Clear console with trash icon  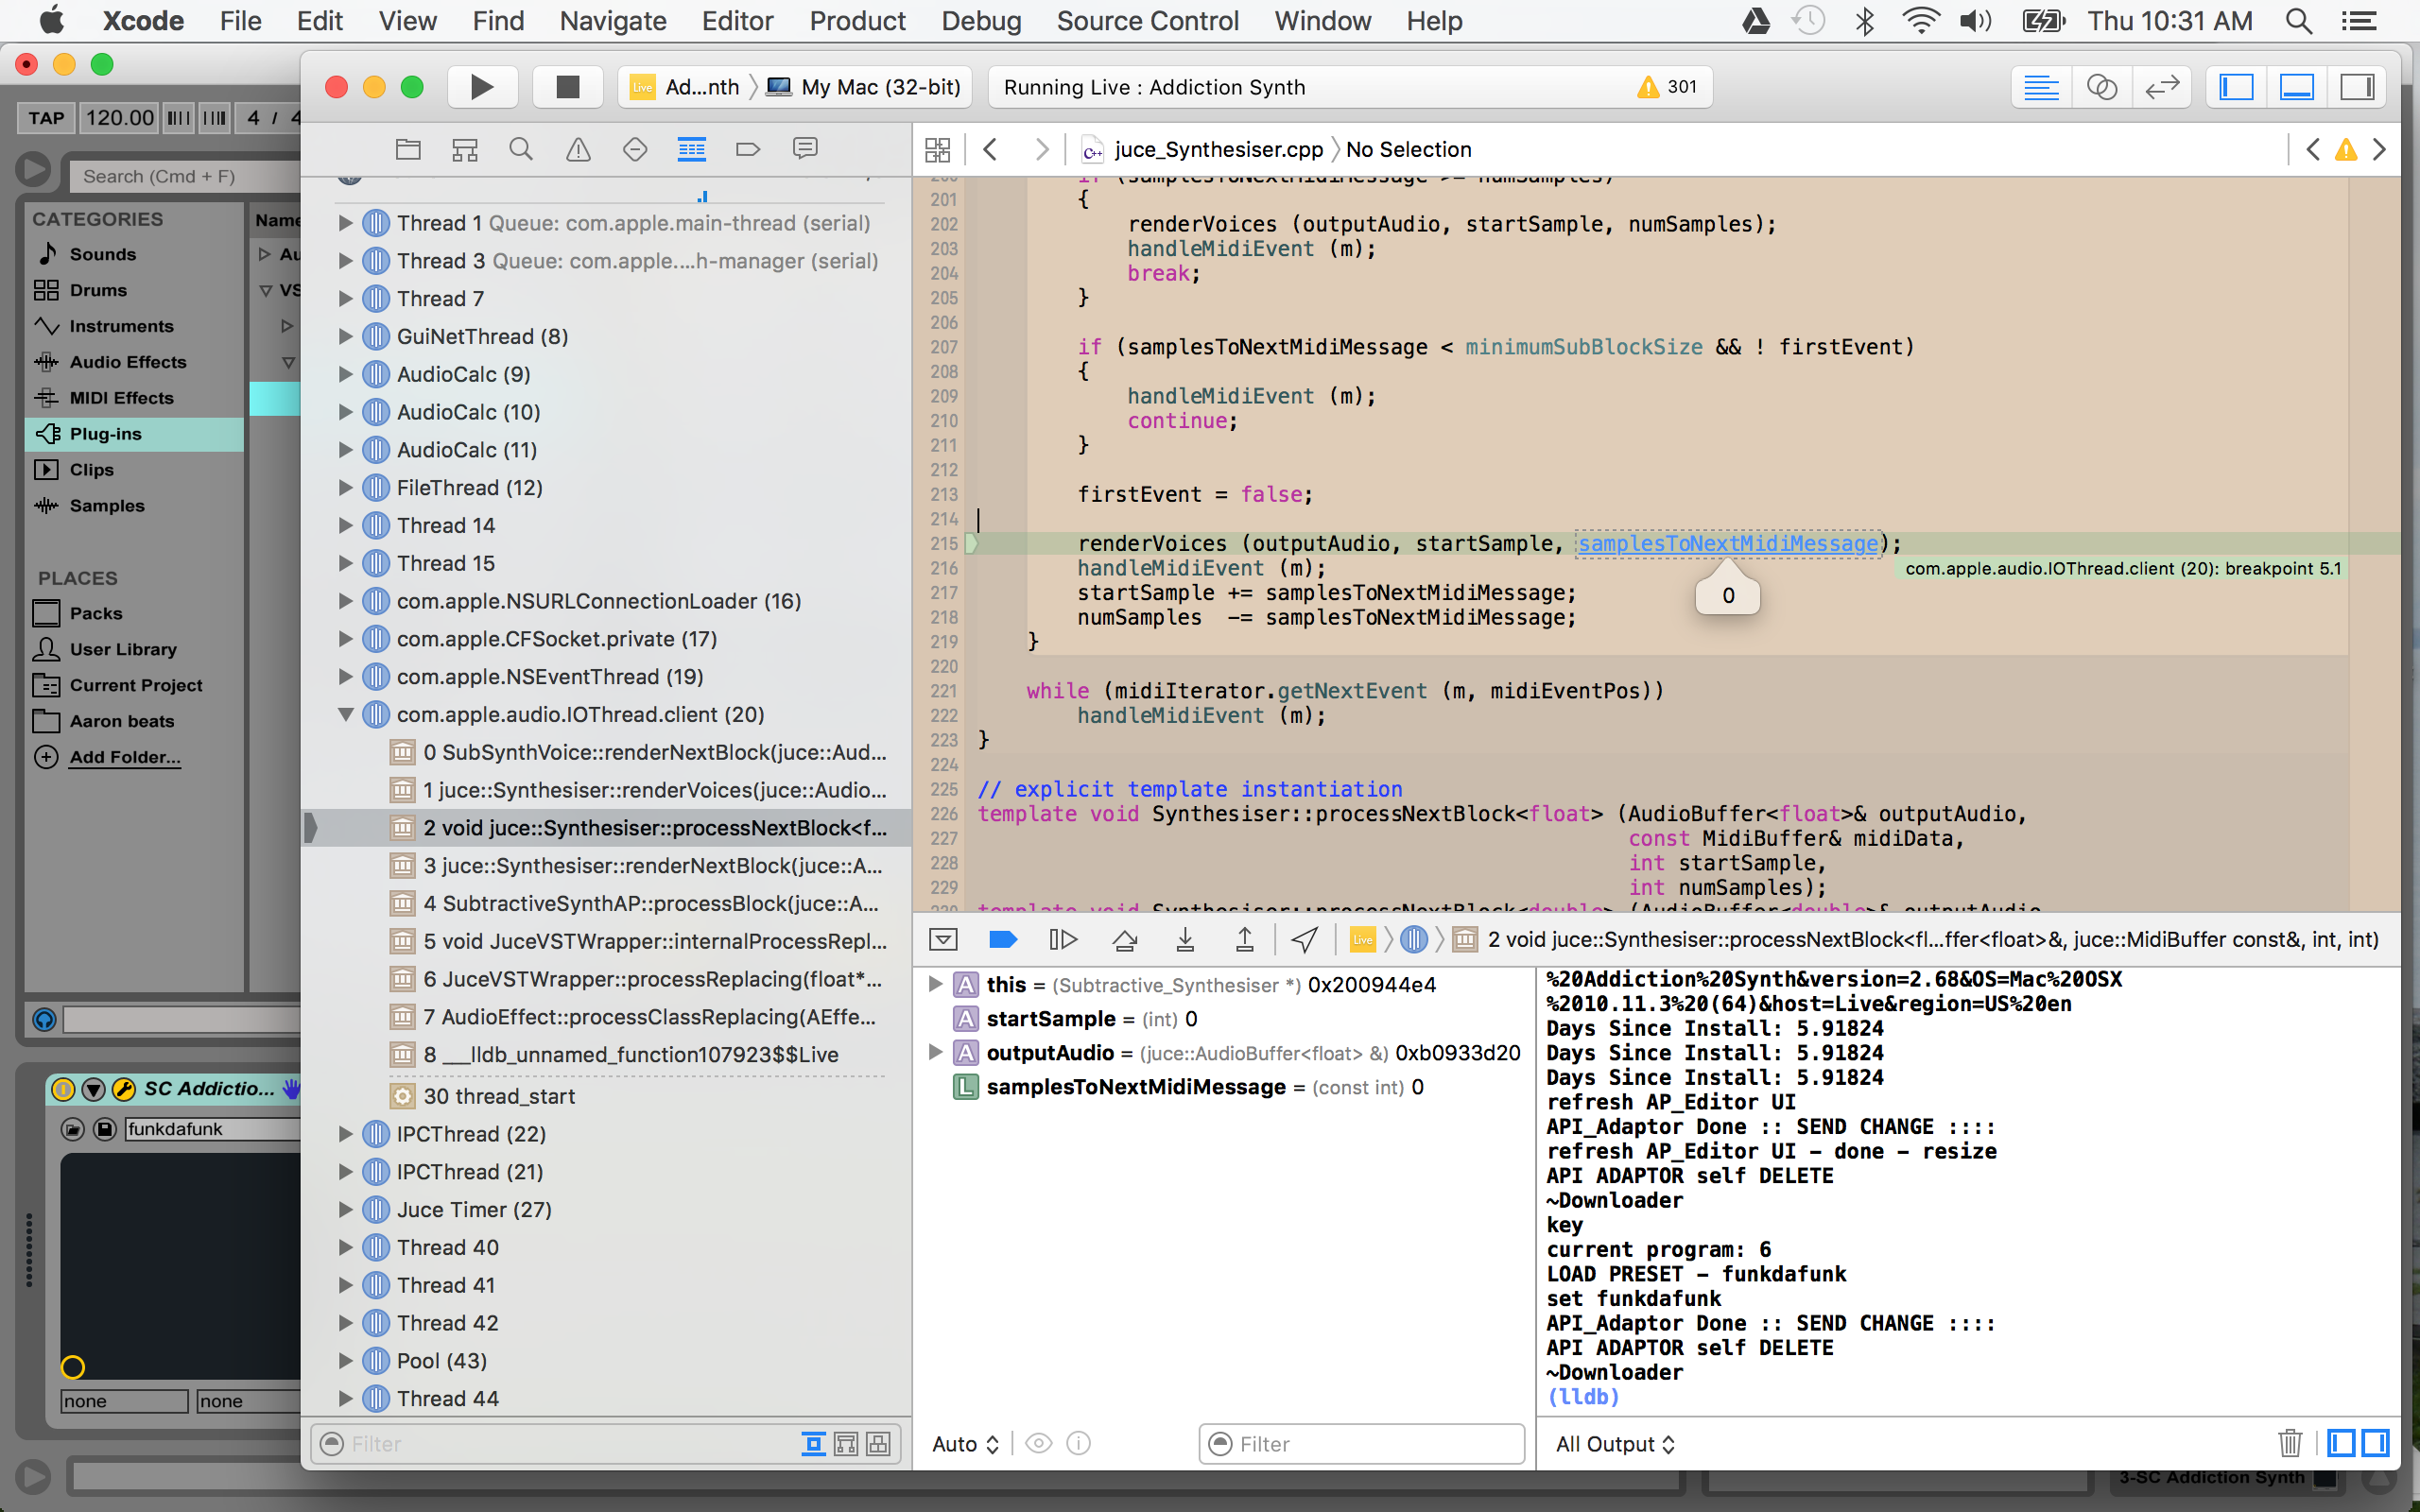[2289, 1443]
